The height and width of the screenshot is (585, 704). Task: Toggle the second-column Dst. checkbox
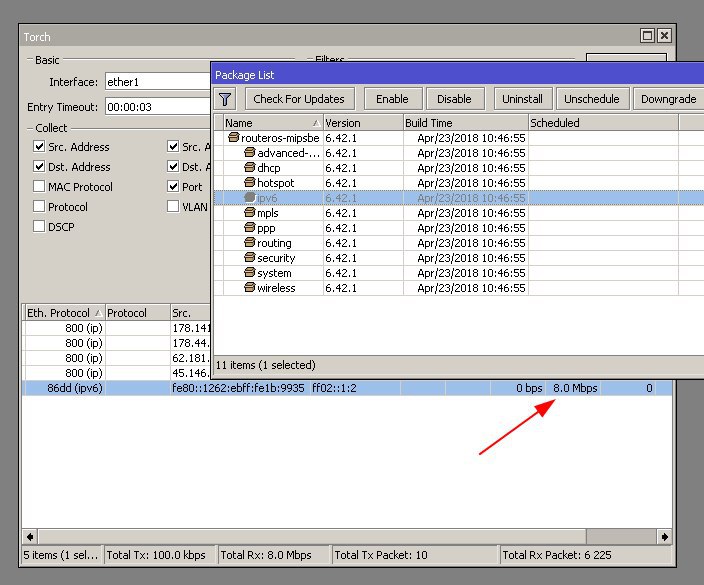(x=173, y=167)
